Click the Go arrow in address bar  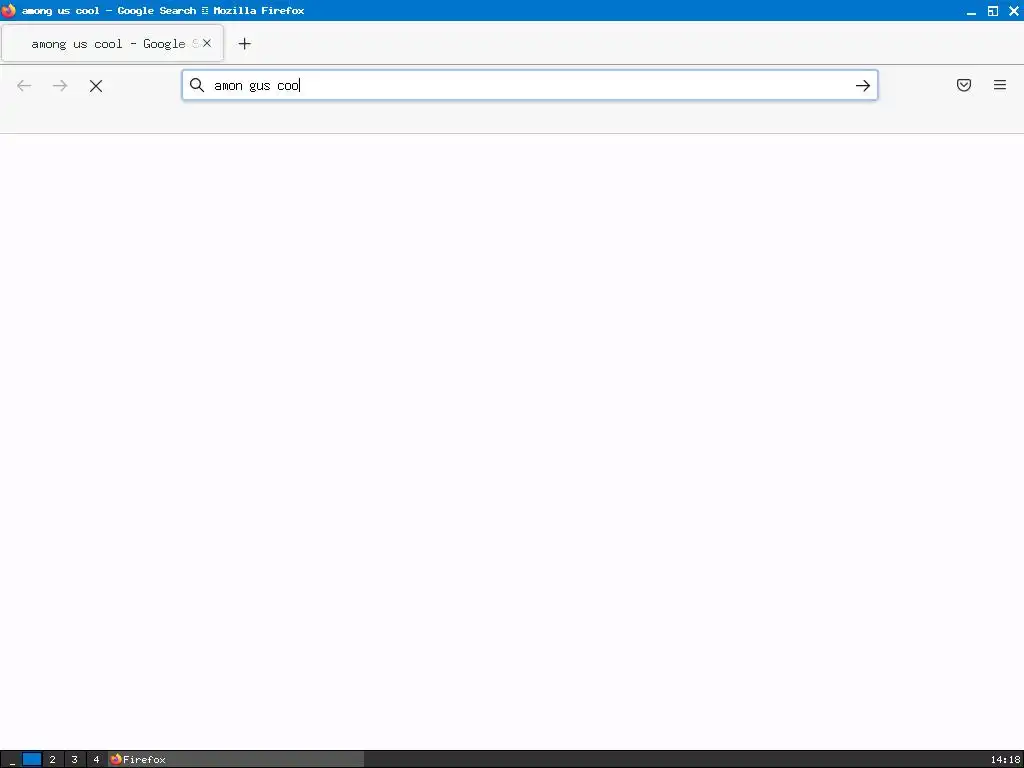[x=863, y=86]
